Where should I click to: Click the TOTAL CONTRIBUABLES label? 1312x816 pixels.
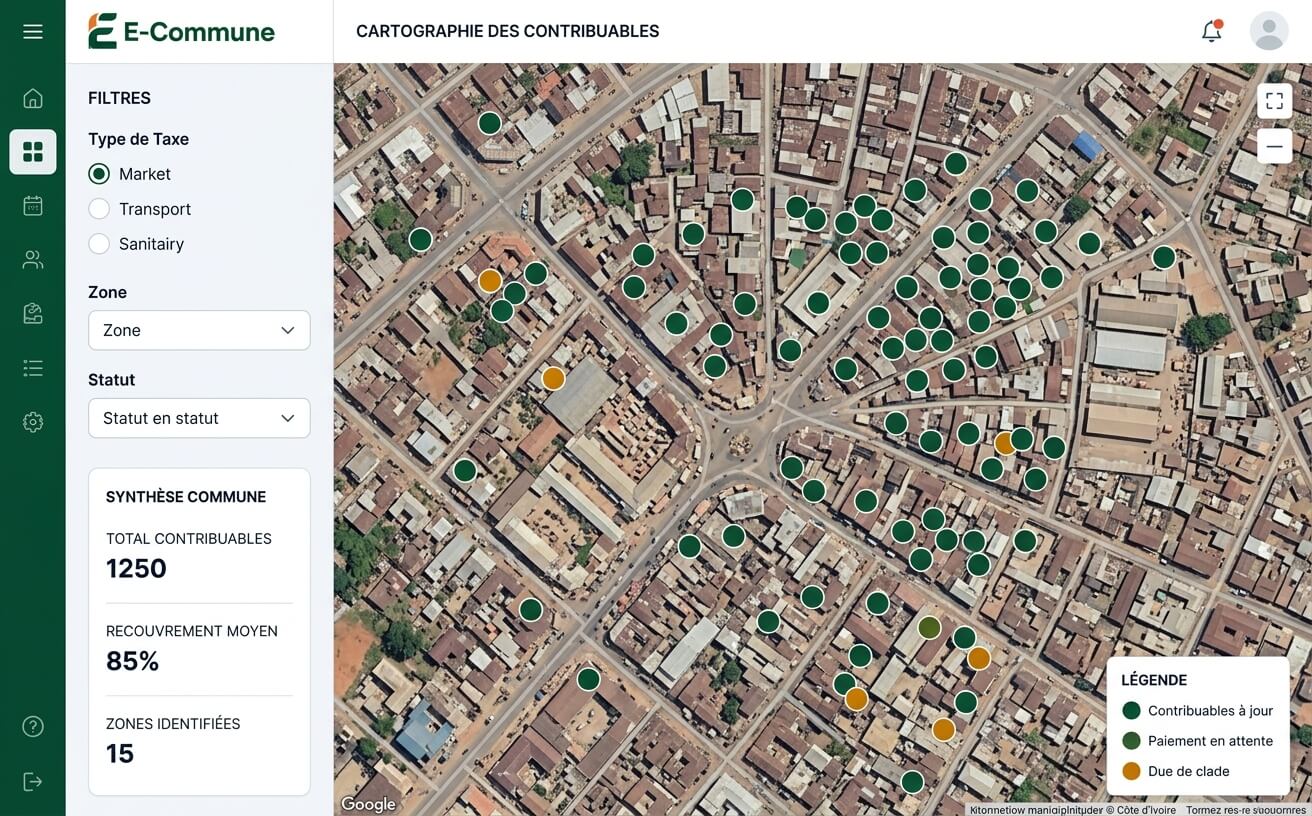point(189,539)
